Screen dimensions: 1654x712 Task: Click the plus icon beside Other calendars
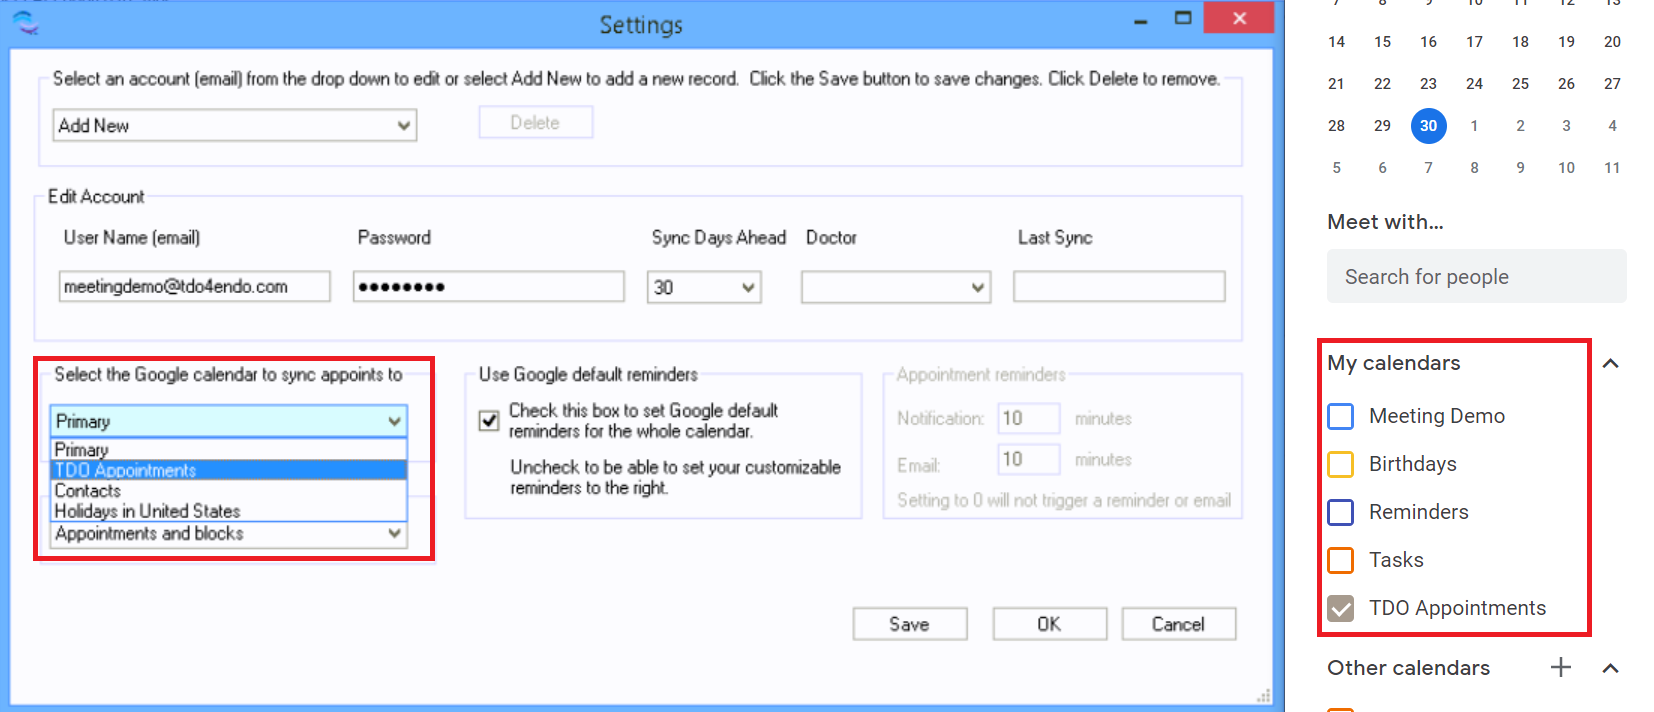1560,667
